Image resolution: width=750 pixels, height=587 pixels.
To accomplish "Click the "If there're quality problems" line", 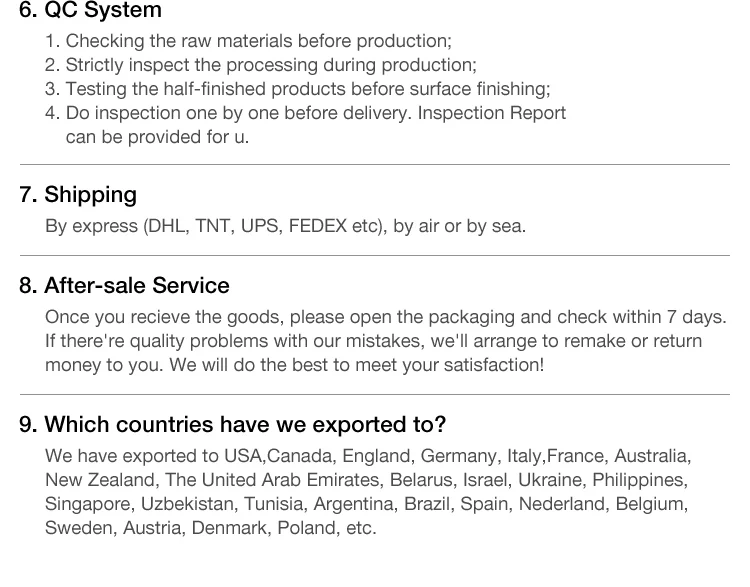I will (x=373, y=341).
